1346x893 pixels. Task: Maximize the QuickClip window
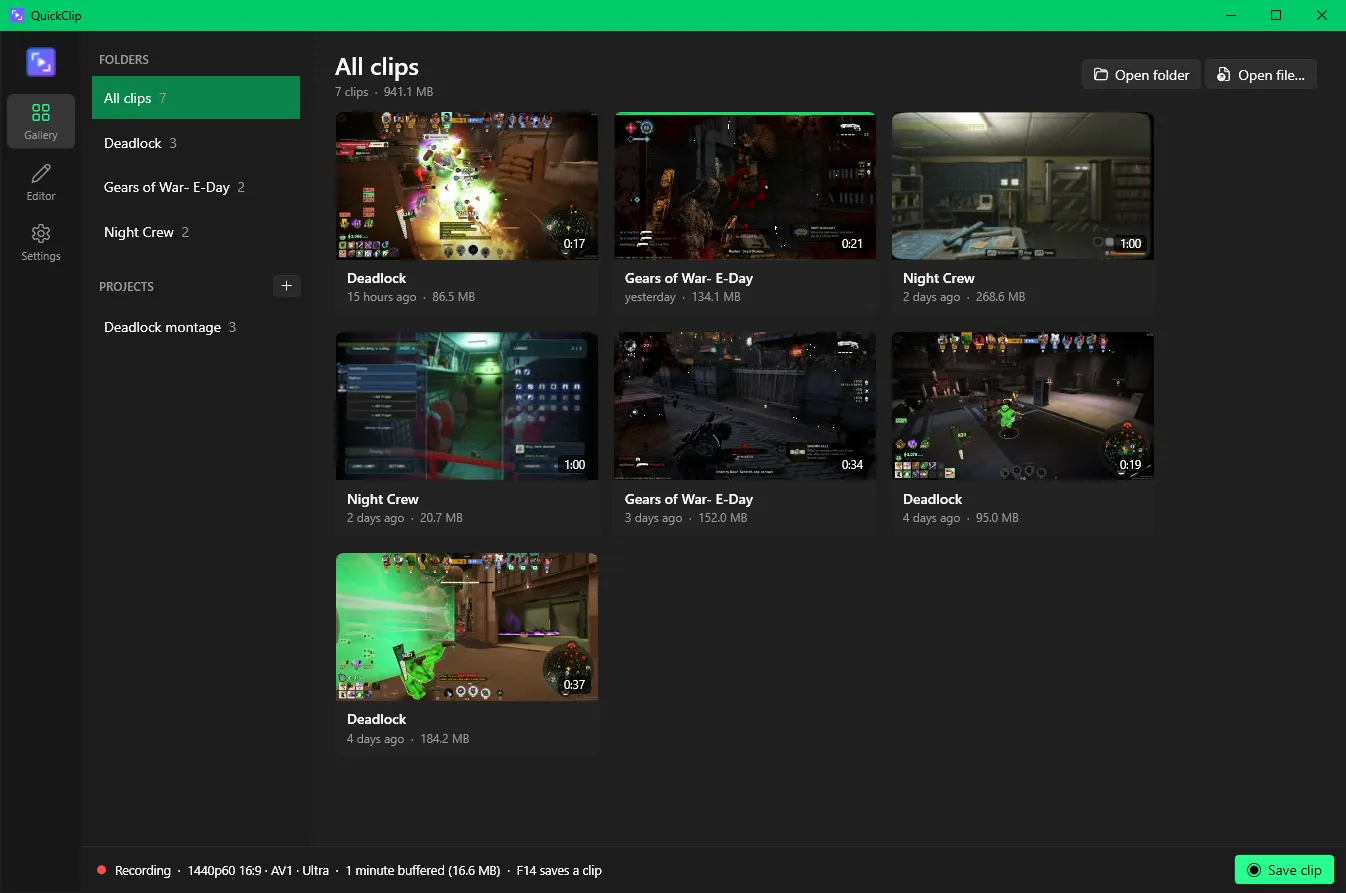[x=1276, y=15]
